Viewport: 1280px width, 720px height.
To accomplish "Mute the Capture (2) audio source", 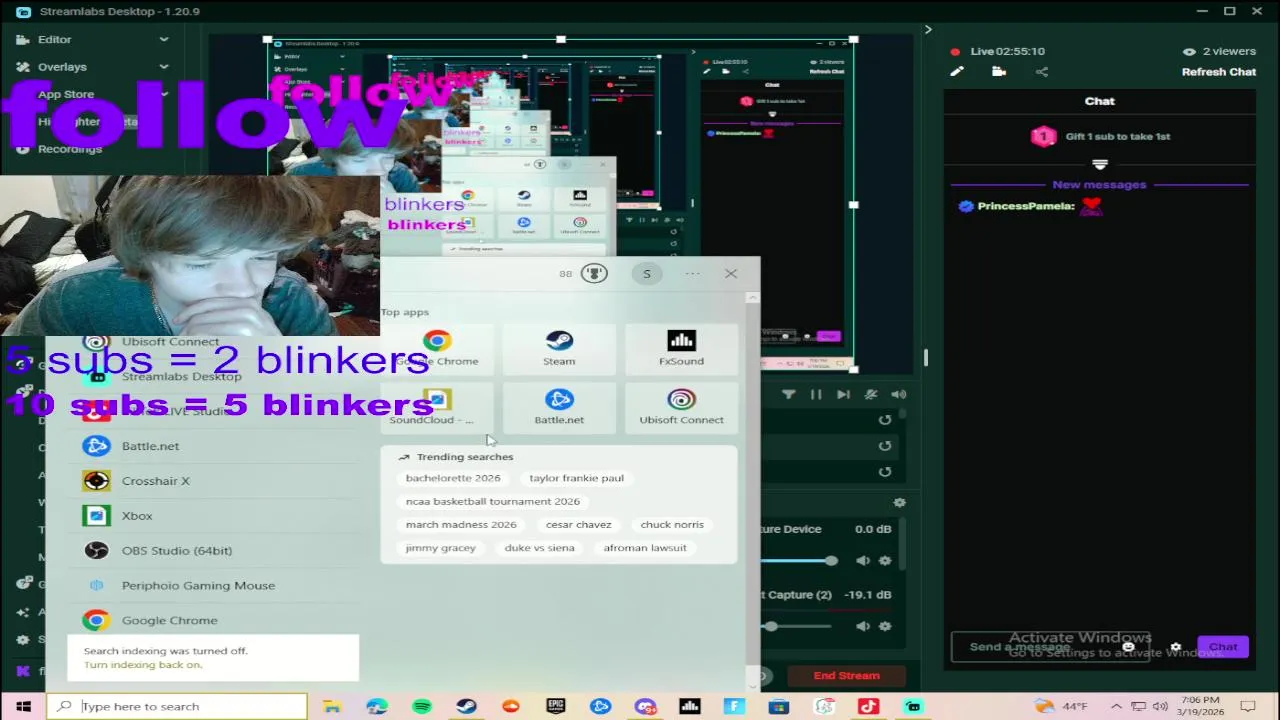I will click(x=863, y=626).
